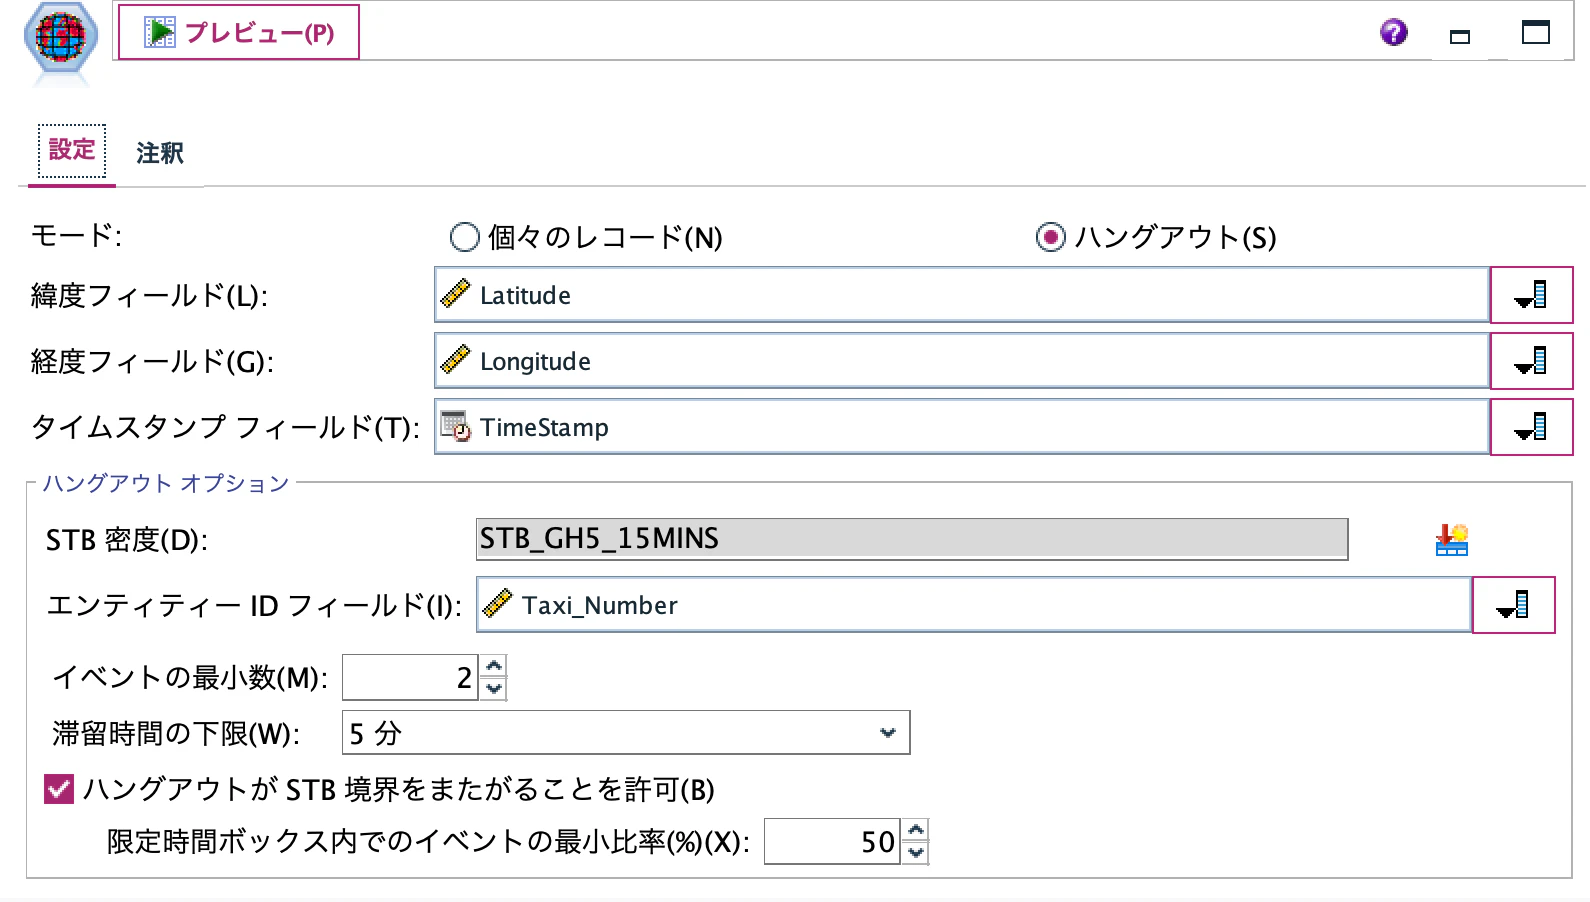The image size is (1590, 902).
Task: Click the Latitude field box
Action: coord(962,295)
